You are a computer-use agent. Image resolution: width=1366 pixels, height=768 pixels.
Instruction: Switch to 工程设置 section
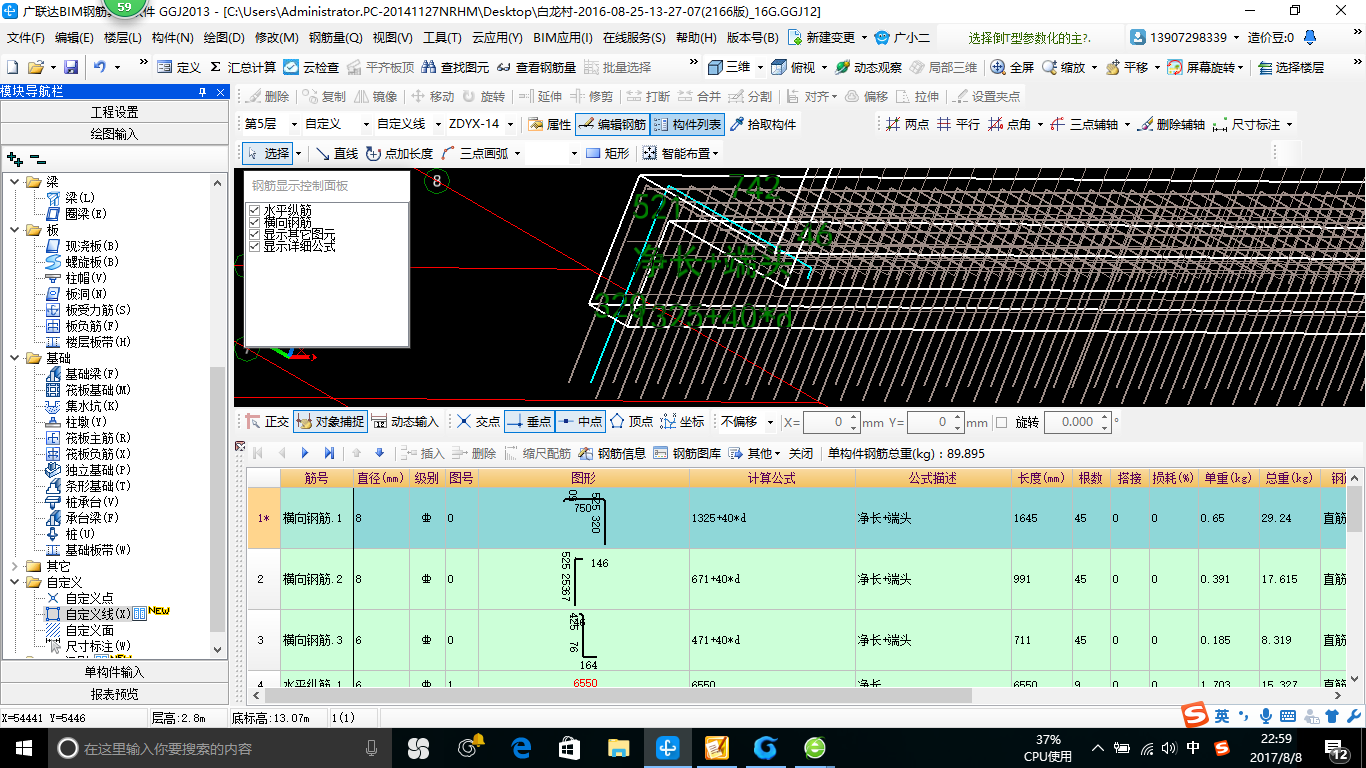tap(115, 112)
